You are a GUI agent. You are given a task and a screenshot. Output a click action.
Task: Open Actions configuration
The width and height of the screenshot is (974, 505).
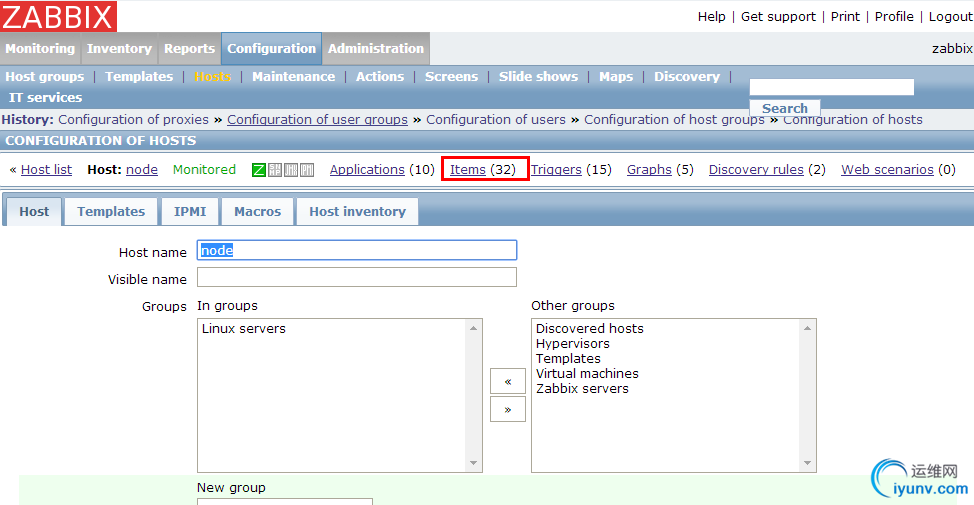(380, 76)
